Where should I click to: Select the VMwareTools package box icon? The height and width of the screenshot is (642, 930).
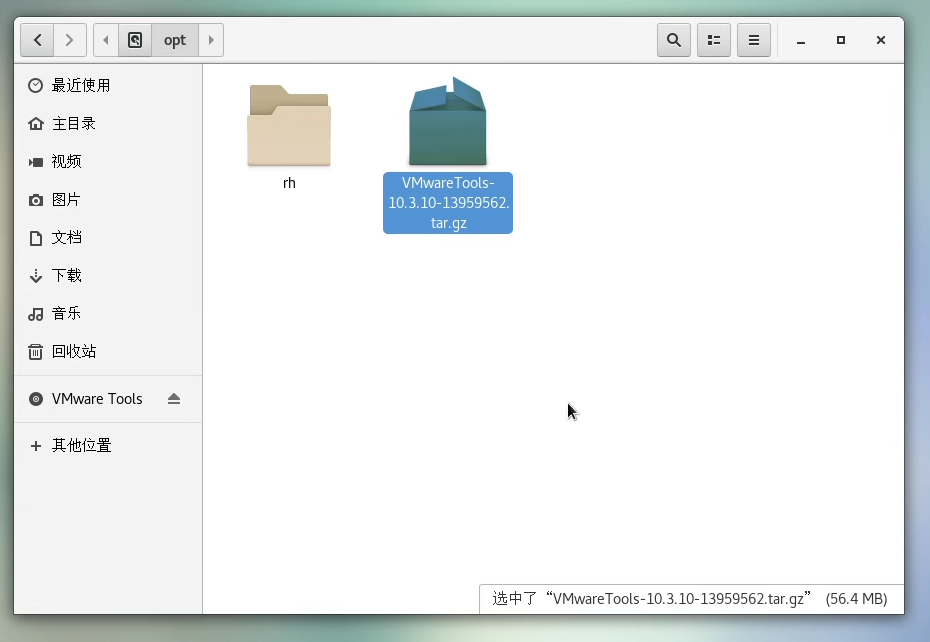click(448, 122)
